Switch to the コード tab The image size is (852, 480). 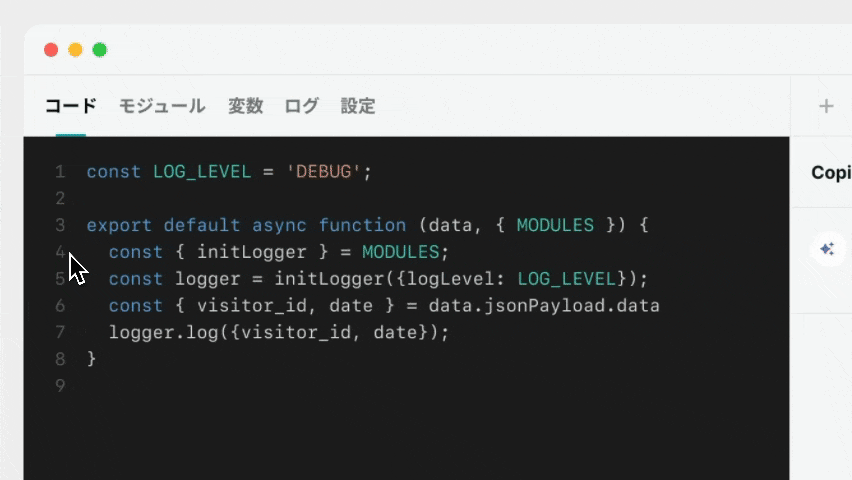click(x=71, y=106)
